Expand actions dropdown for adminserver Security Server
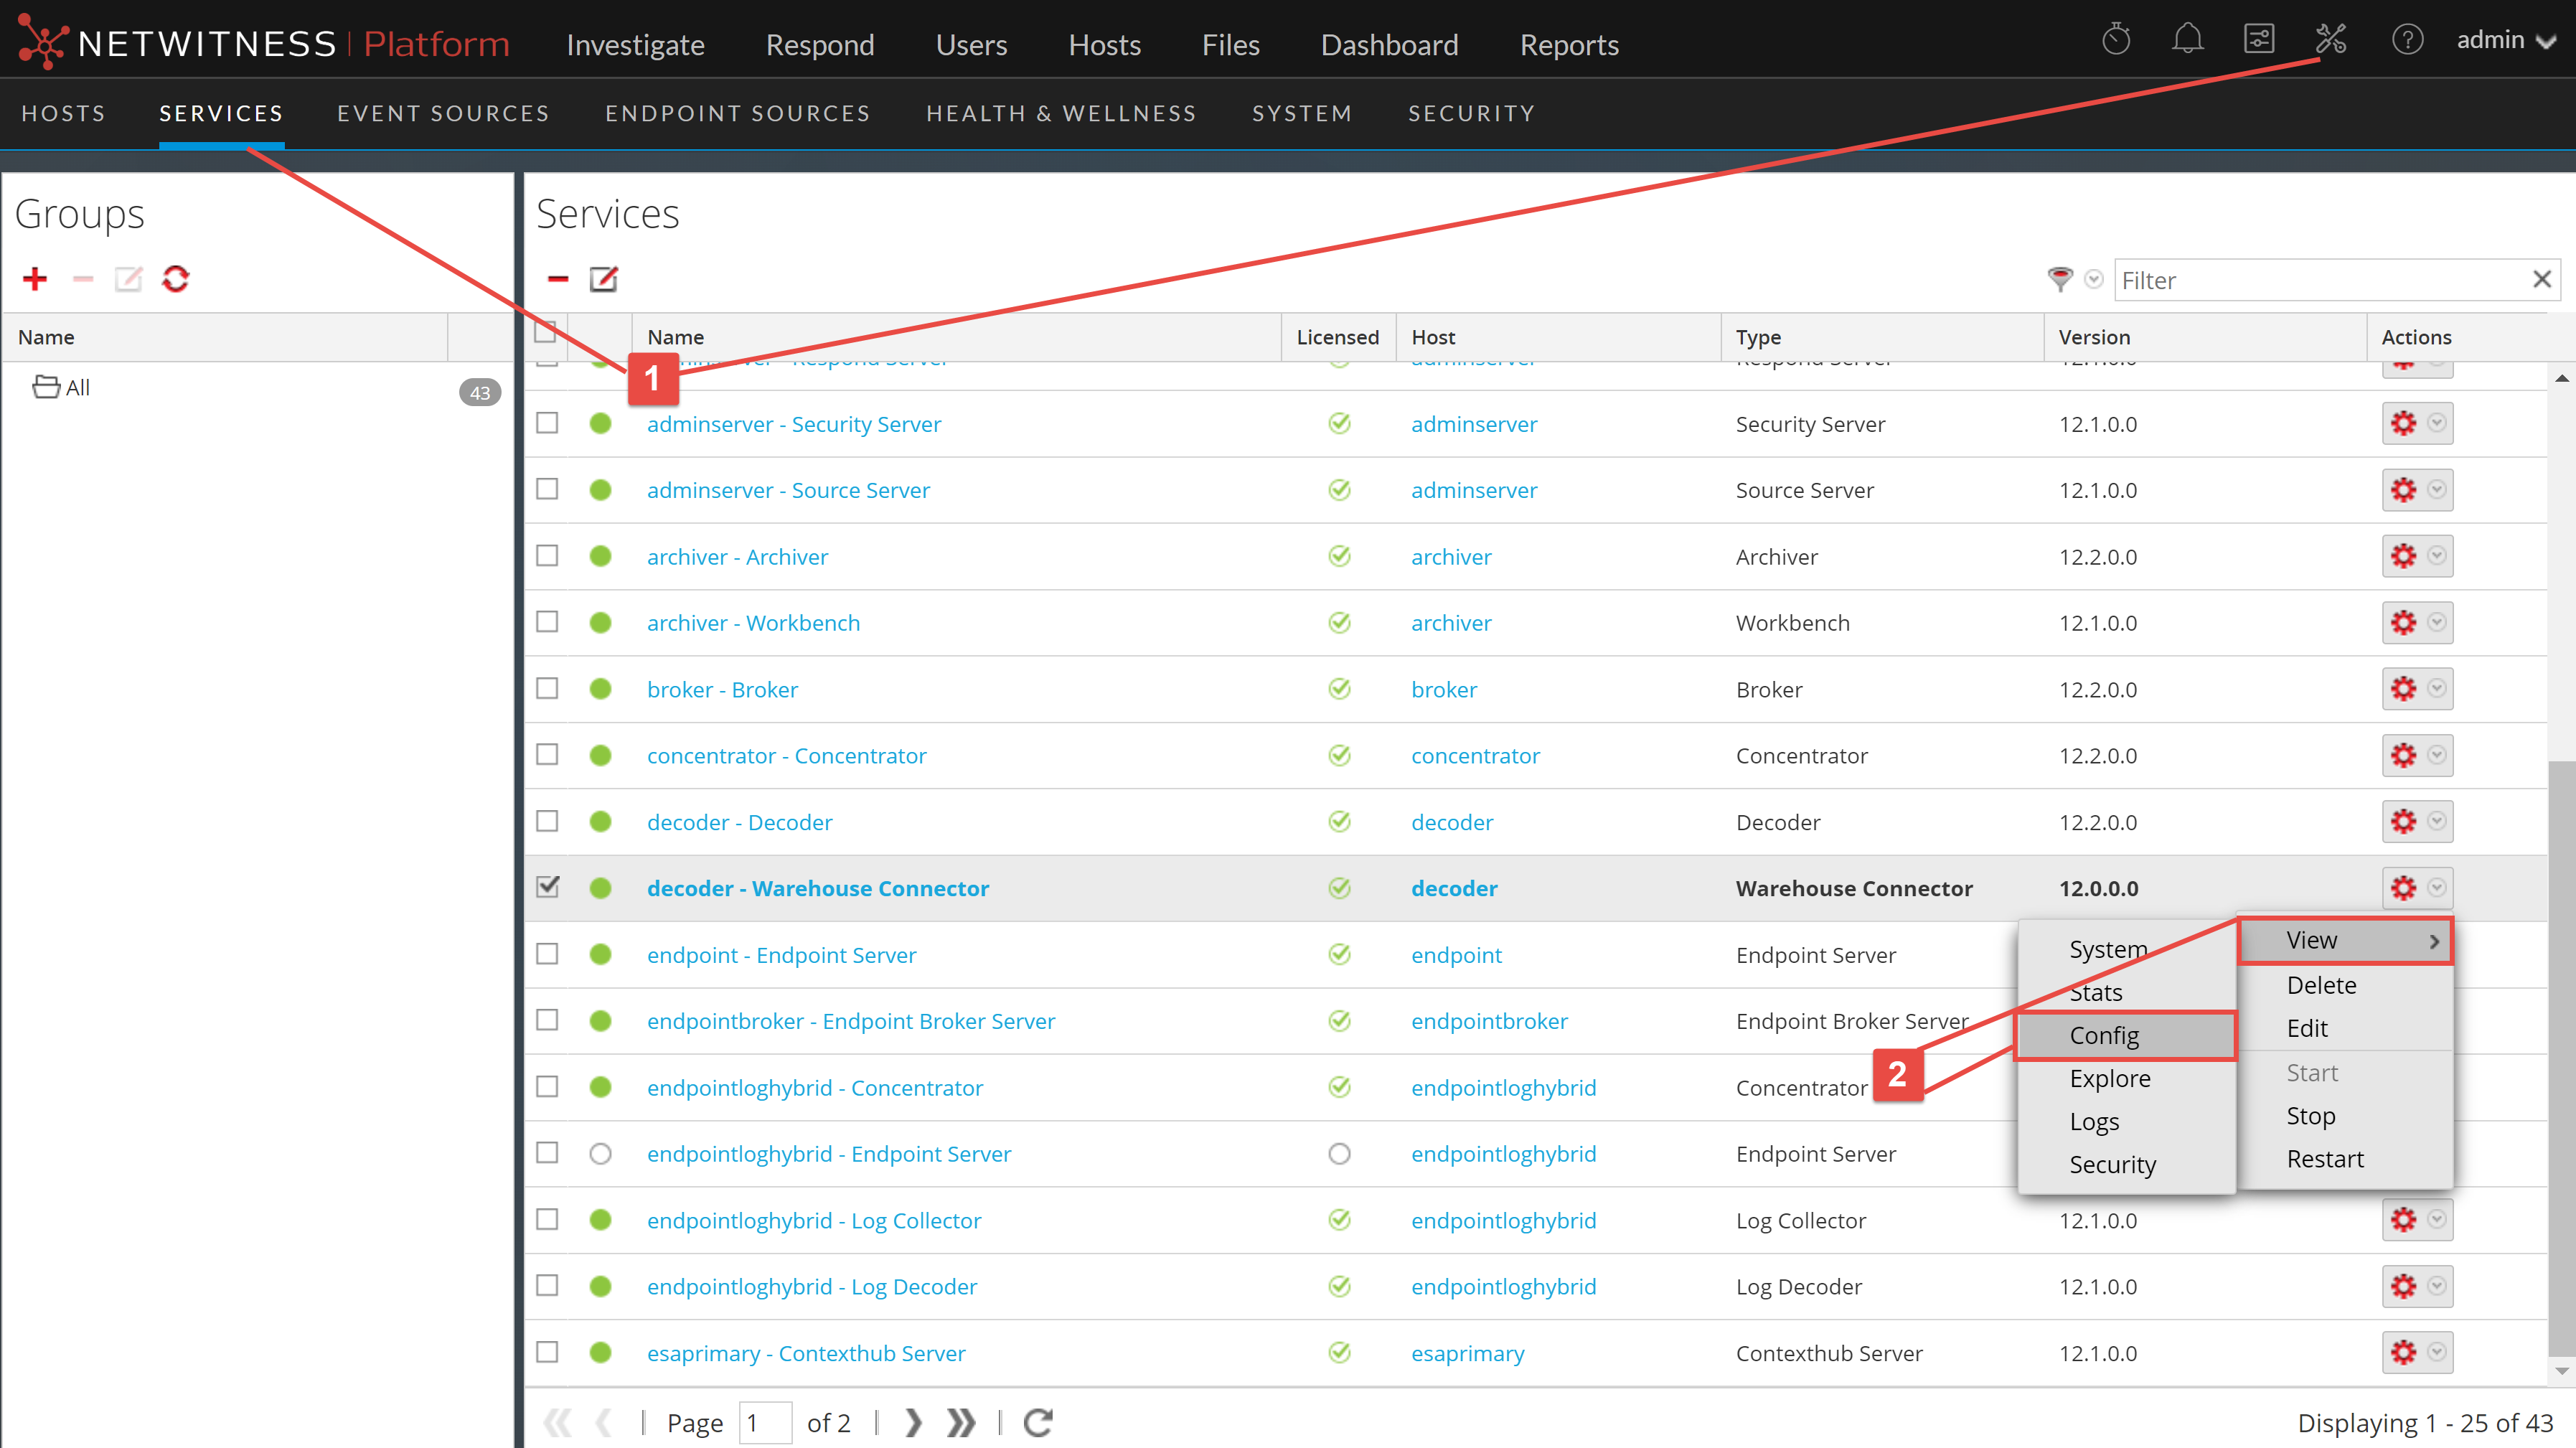 [x=2437, y=423]
